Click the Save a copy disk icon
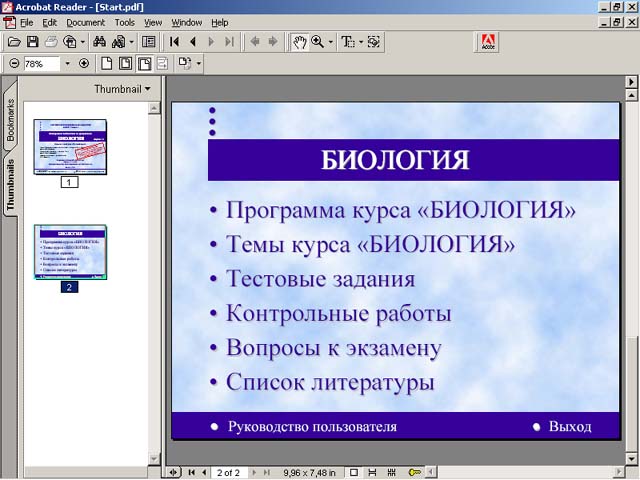This screenshot has height=480, width=640. point(33,42)
